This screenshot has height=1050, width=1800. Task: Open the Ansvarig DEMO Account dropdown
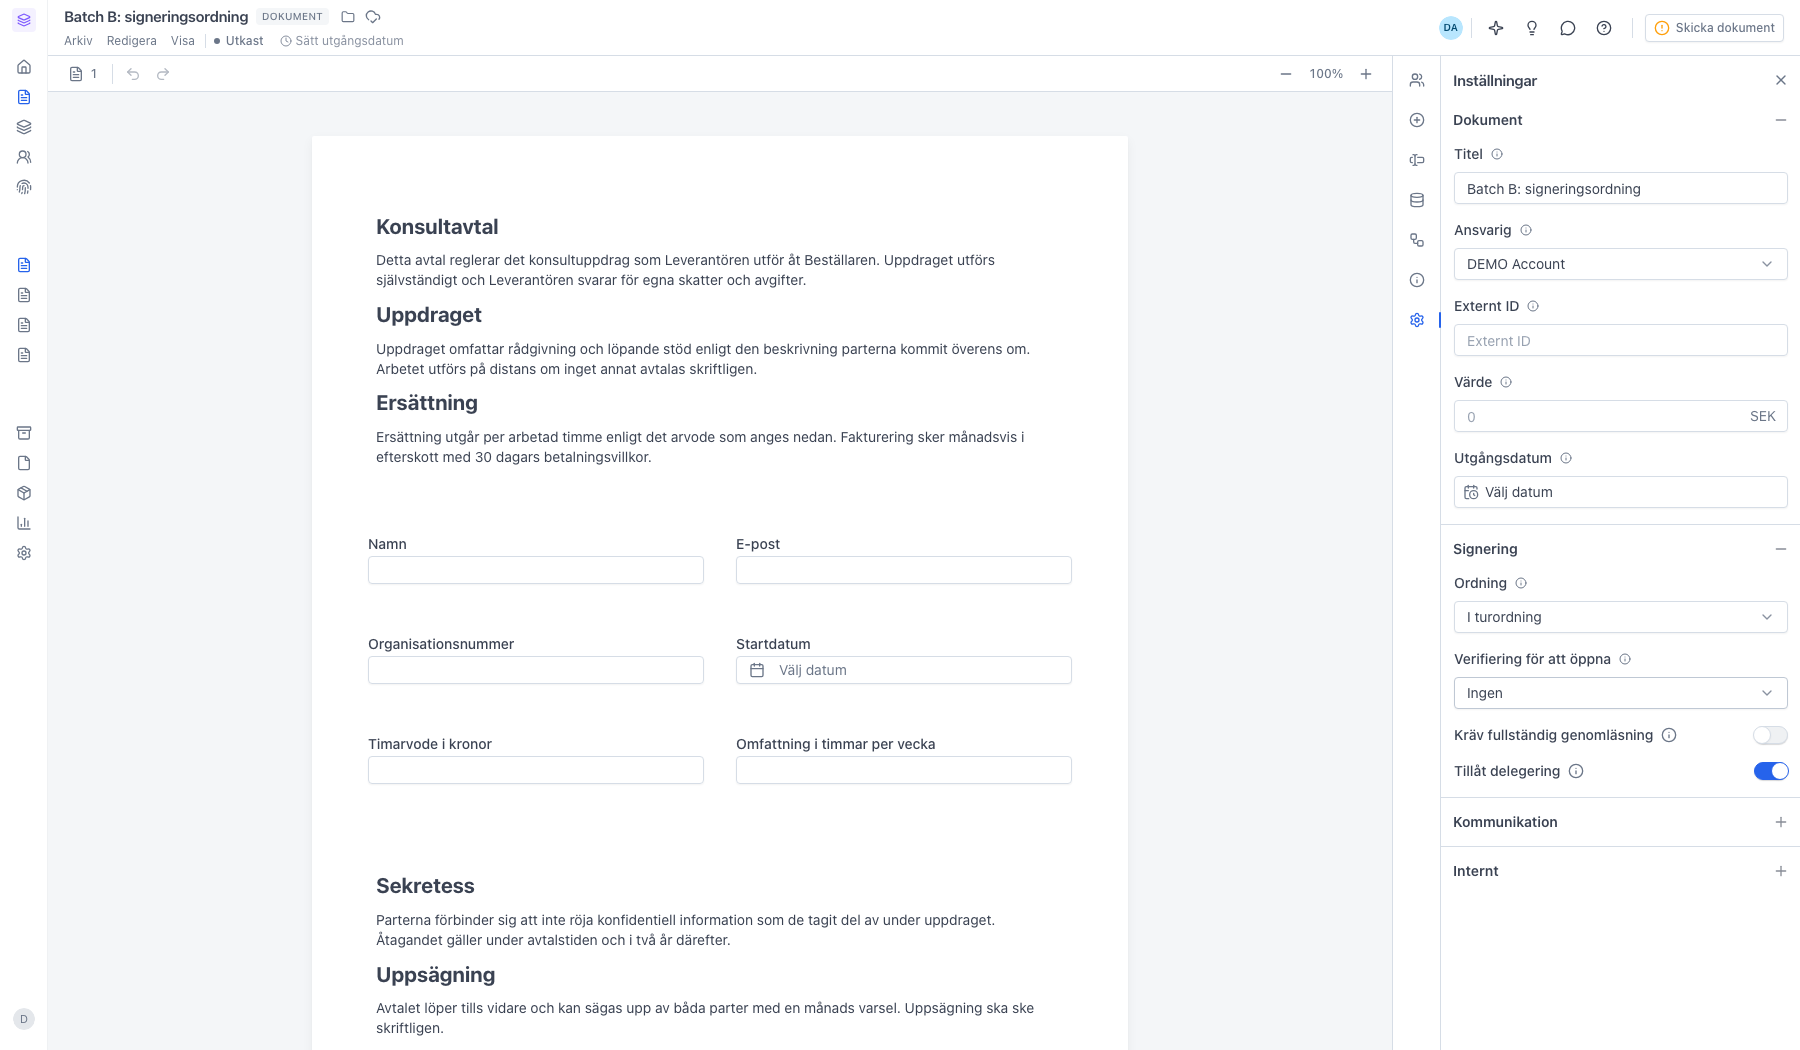(x=1620, y=264)
